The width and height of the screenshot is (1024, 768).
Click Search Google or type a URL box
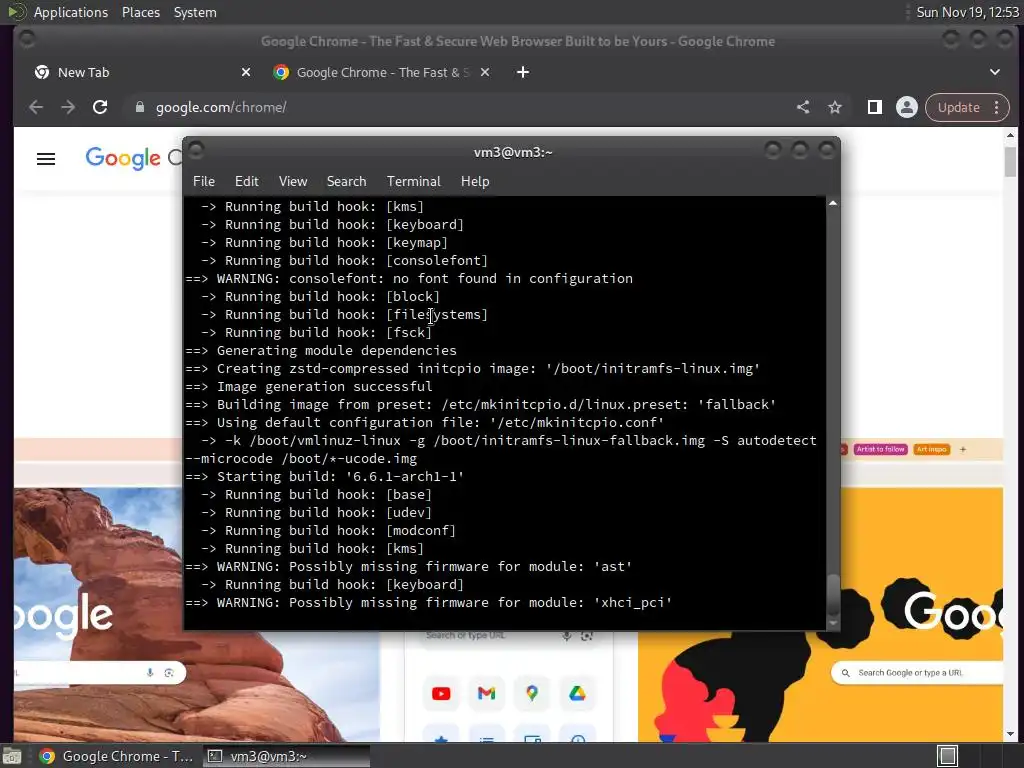tap(917, 673)
